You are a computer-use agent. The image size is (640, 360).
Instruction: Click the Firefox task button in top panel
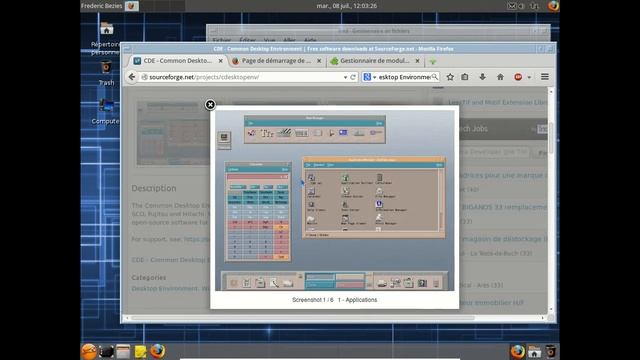pyautogui.click(x=131, y=6)
